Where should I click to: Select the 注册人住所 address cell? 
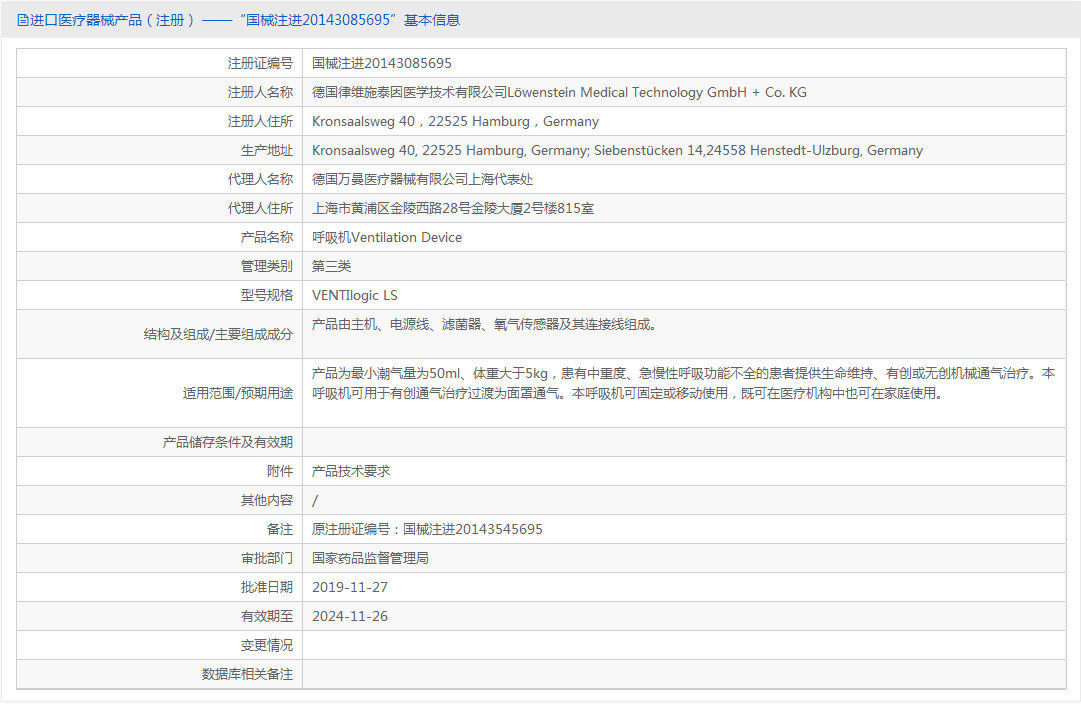pos(456,120)
